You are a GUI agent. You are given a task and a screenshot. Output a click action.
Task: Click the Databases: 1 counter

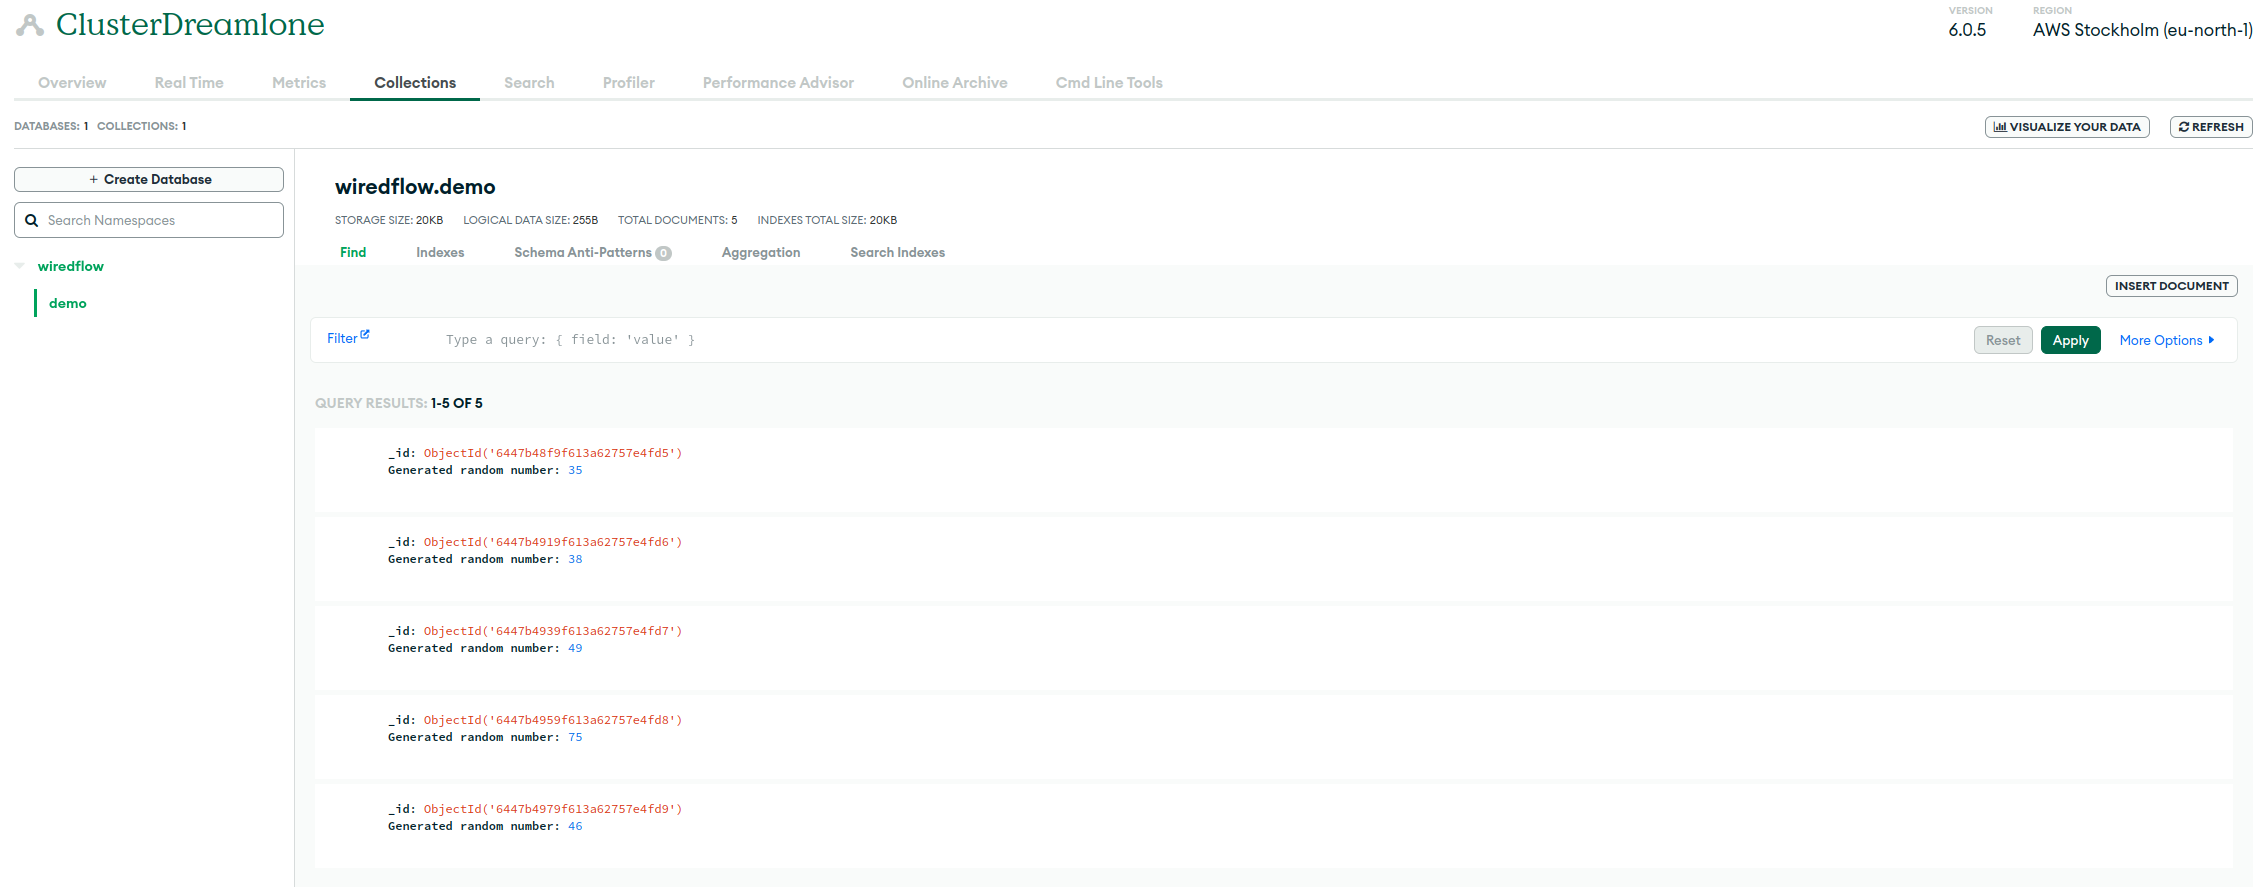point(51,126)
